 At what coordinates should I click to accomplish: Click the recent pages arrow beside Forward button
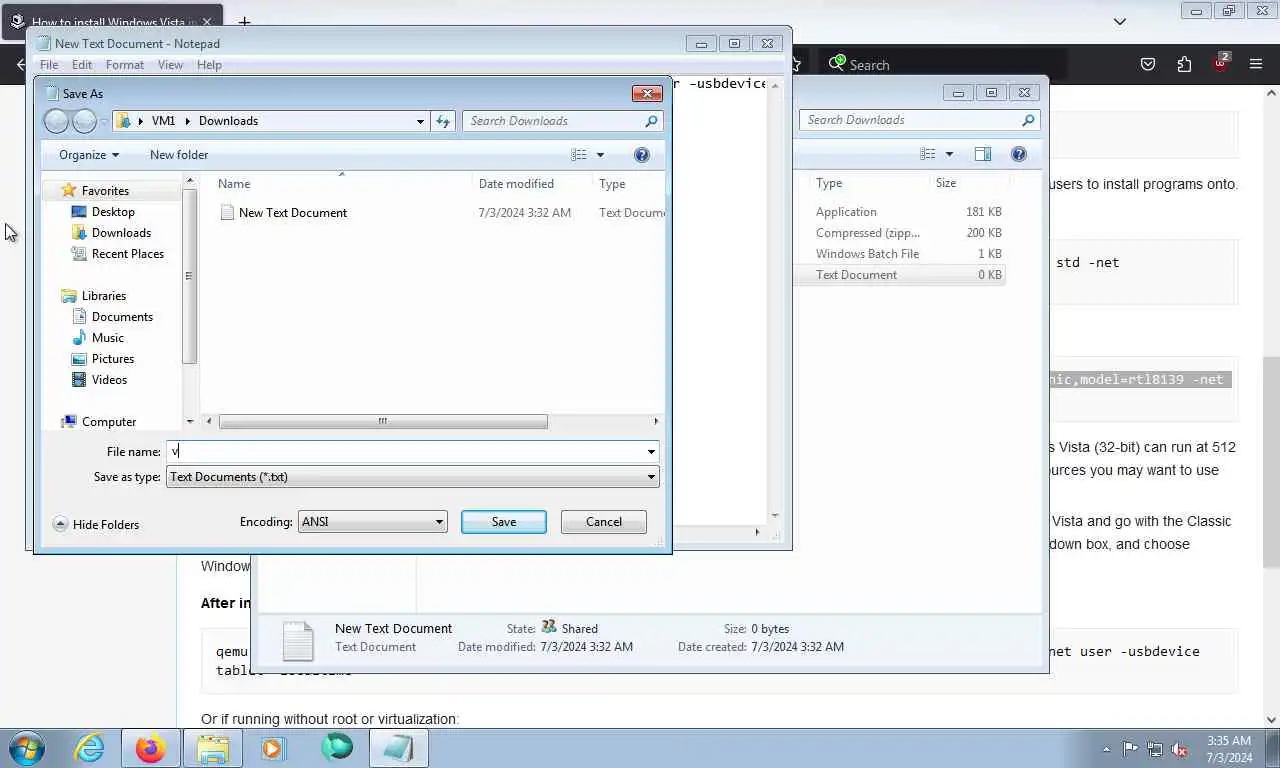(x=104, y=122)
